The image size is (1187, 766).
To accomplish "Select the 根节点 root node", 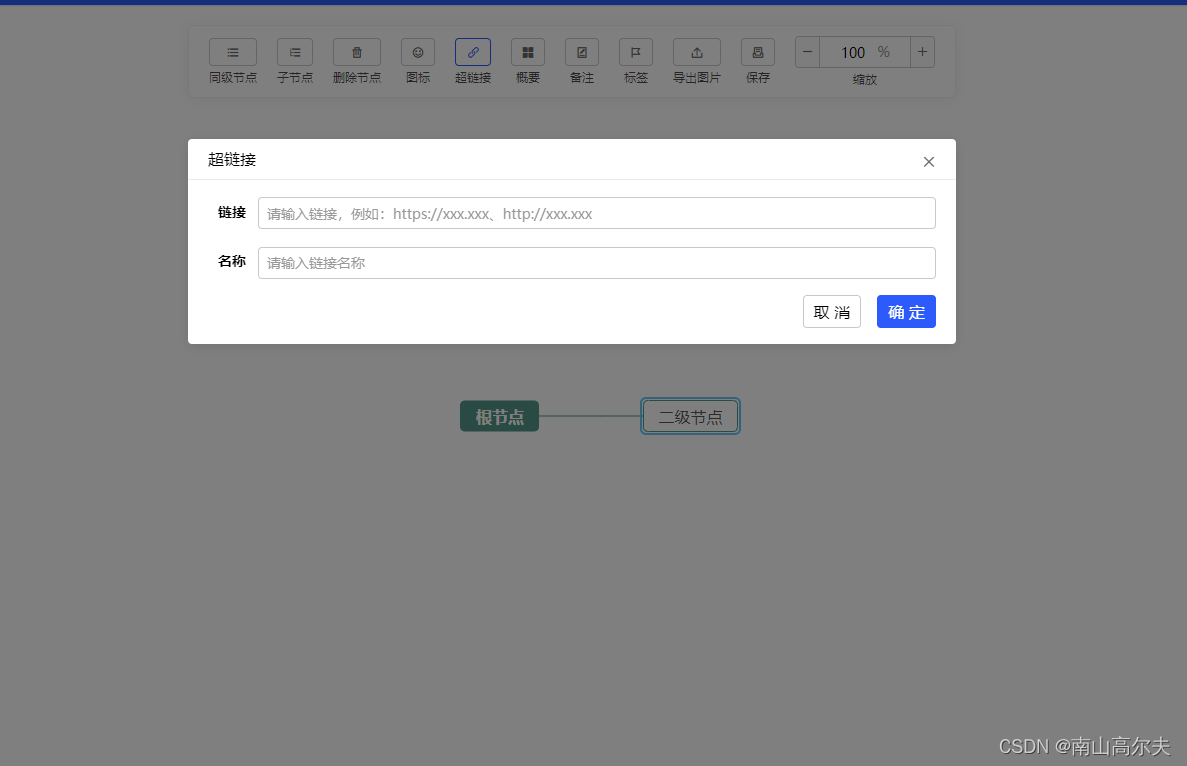I will 499,416.
